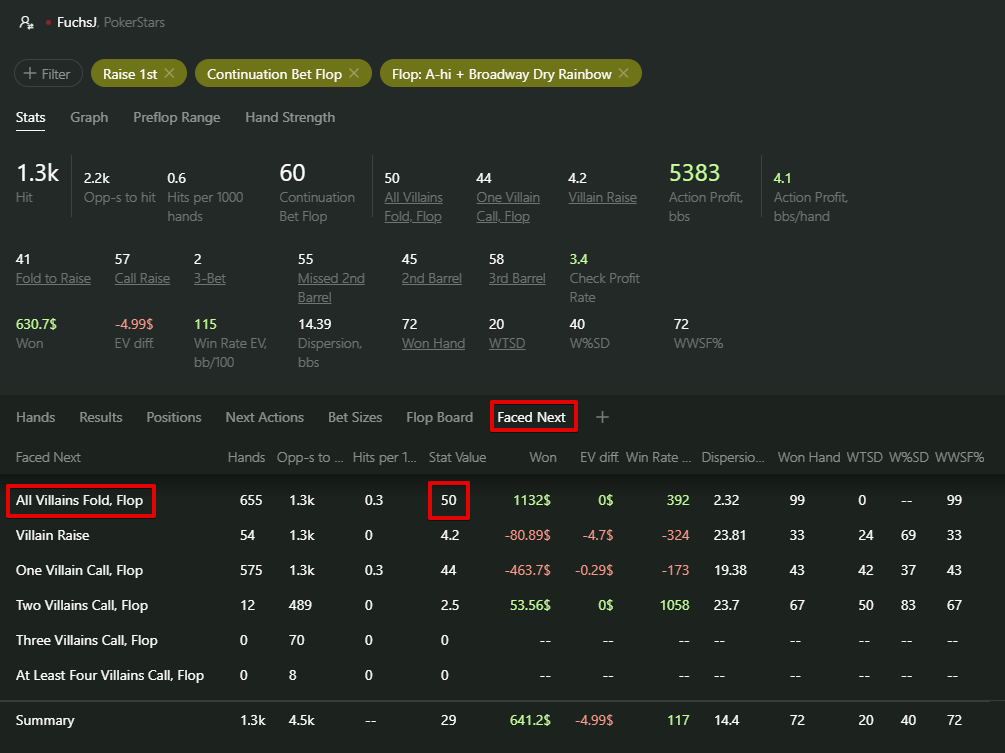
Task: Sort by the Stat Value column header
Action: (x=457, y=457)
